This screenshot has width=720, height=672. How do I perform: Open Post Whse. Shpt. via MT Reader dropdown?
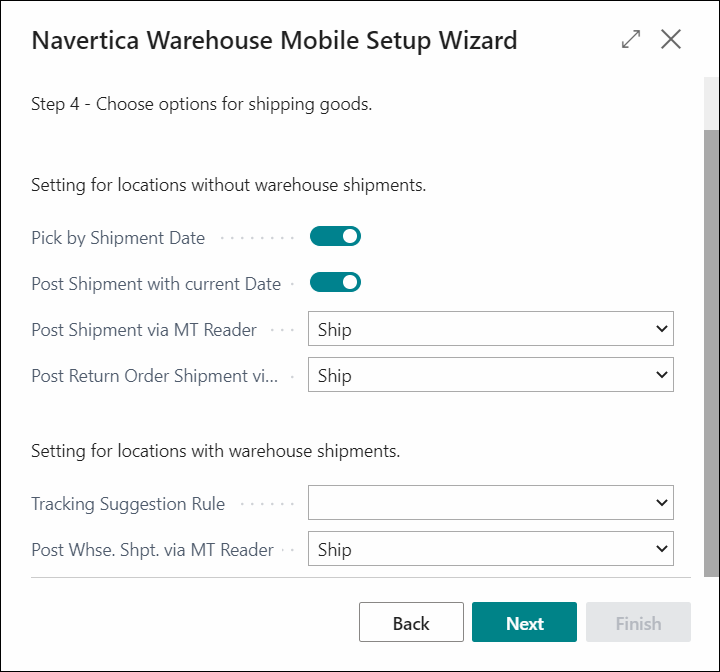(x=490, y=549)
